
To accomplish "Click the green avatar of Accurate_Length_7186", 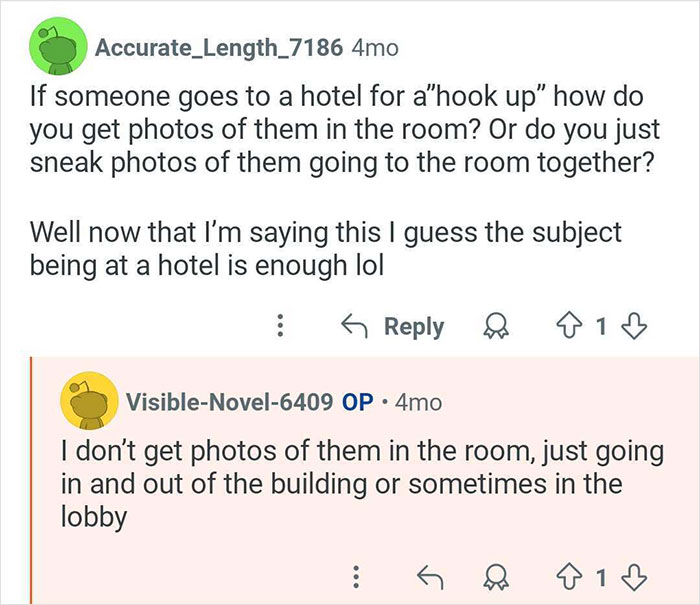I will (53, 47).
